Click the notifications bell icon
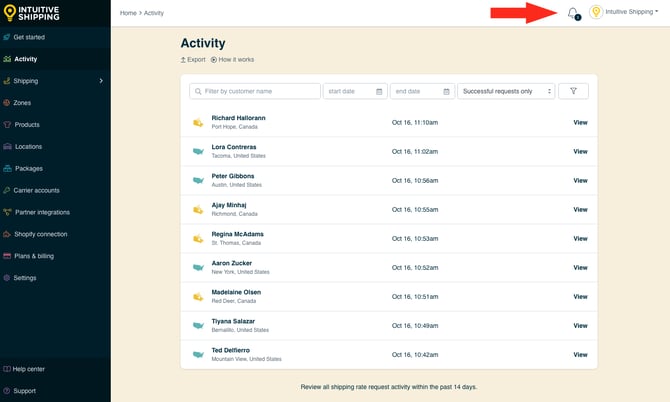This screenshot has width=670, height=402. click(x=573, y=13)
